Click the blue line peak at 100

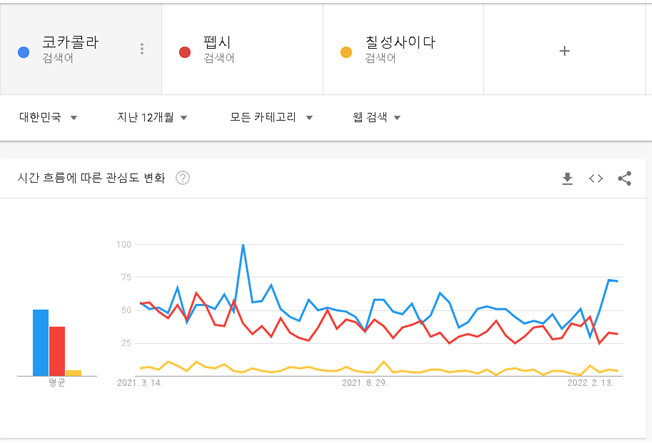243,245
